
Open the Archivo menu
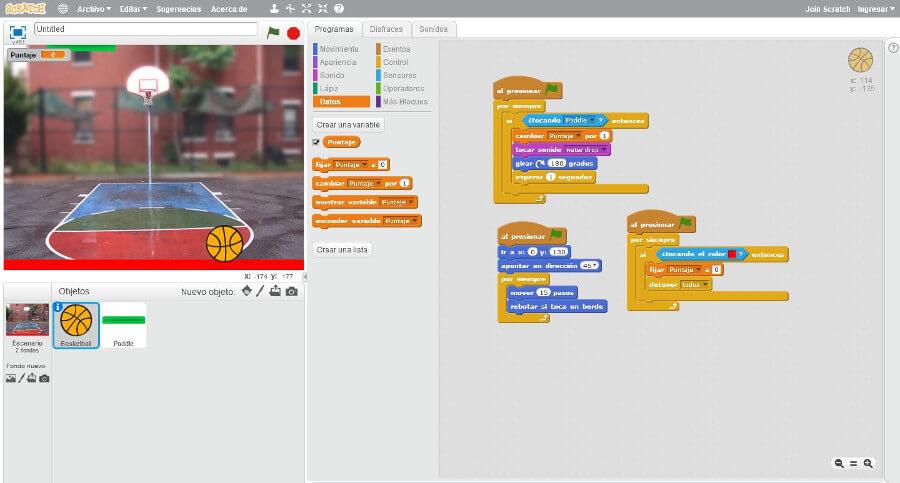coord(94,9)
